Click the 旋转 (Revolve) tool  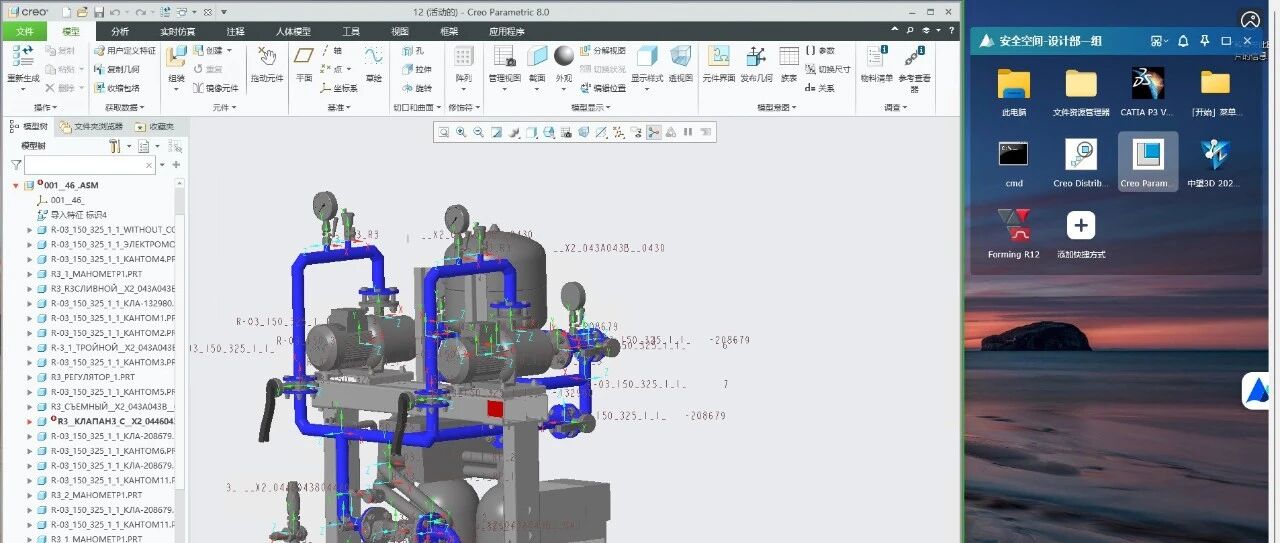417,88
